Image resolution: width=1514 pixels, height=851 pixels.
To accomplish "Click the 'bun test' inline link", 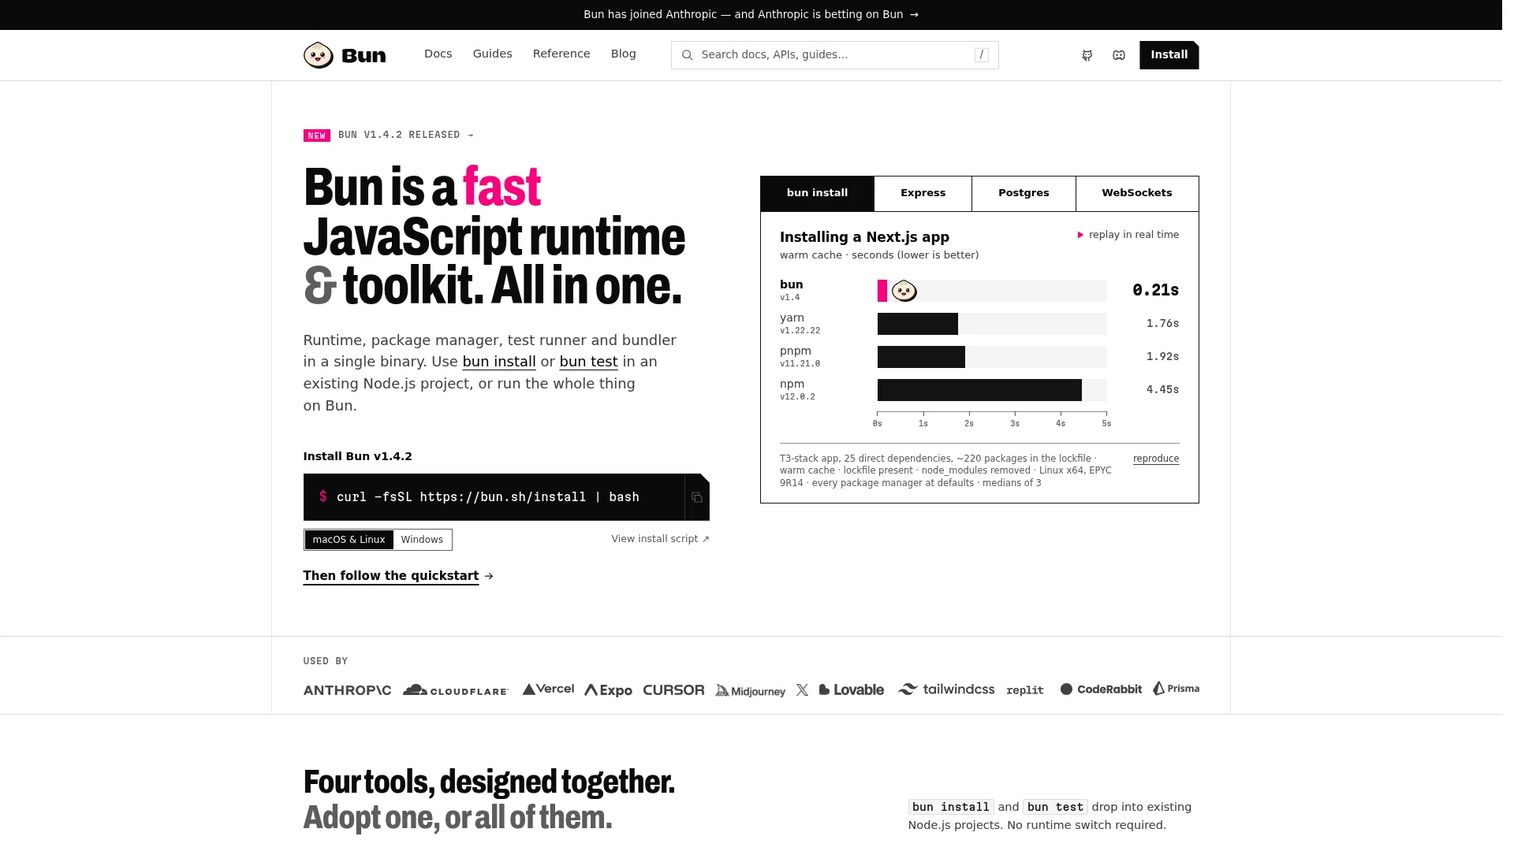I will [x=588, y=362].
